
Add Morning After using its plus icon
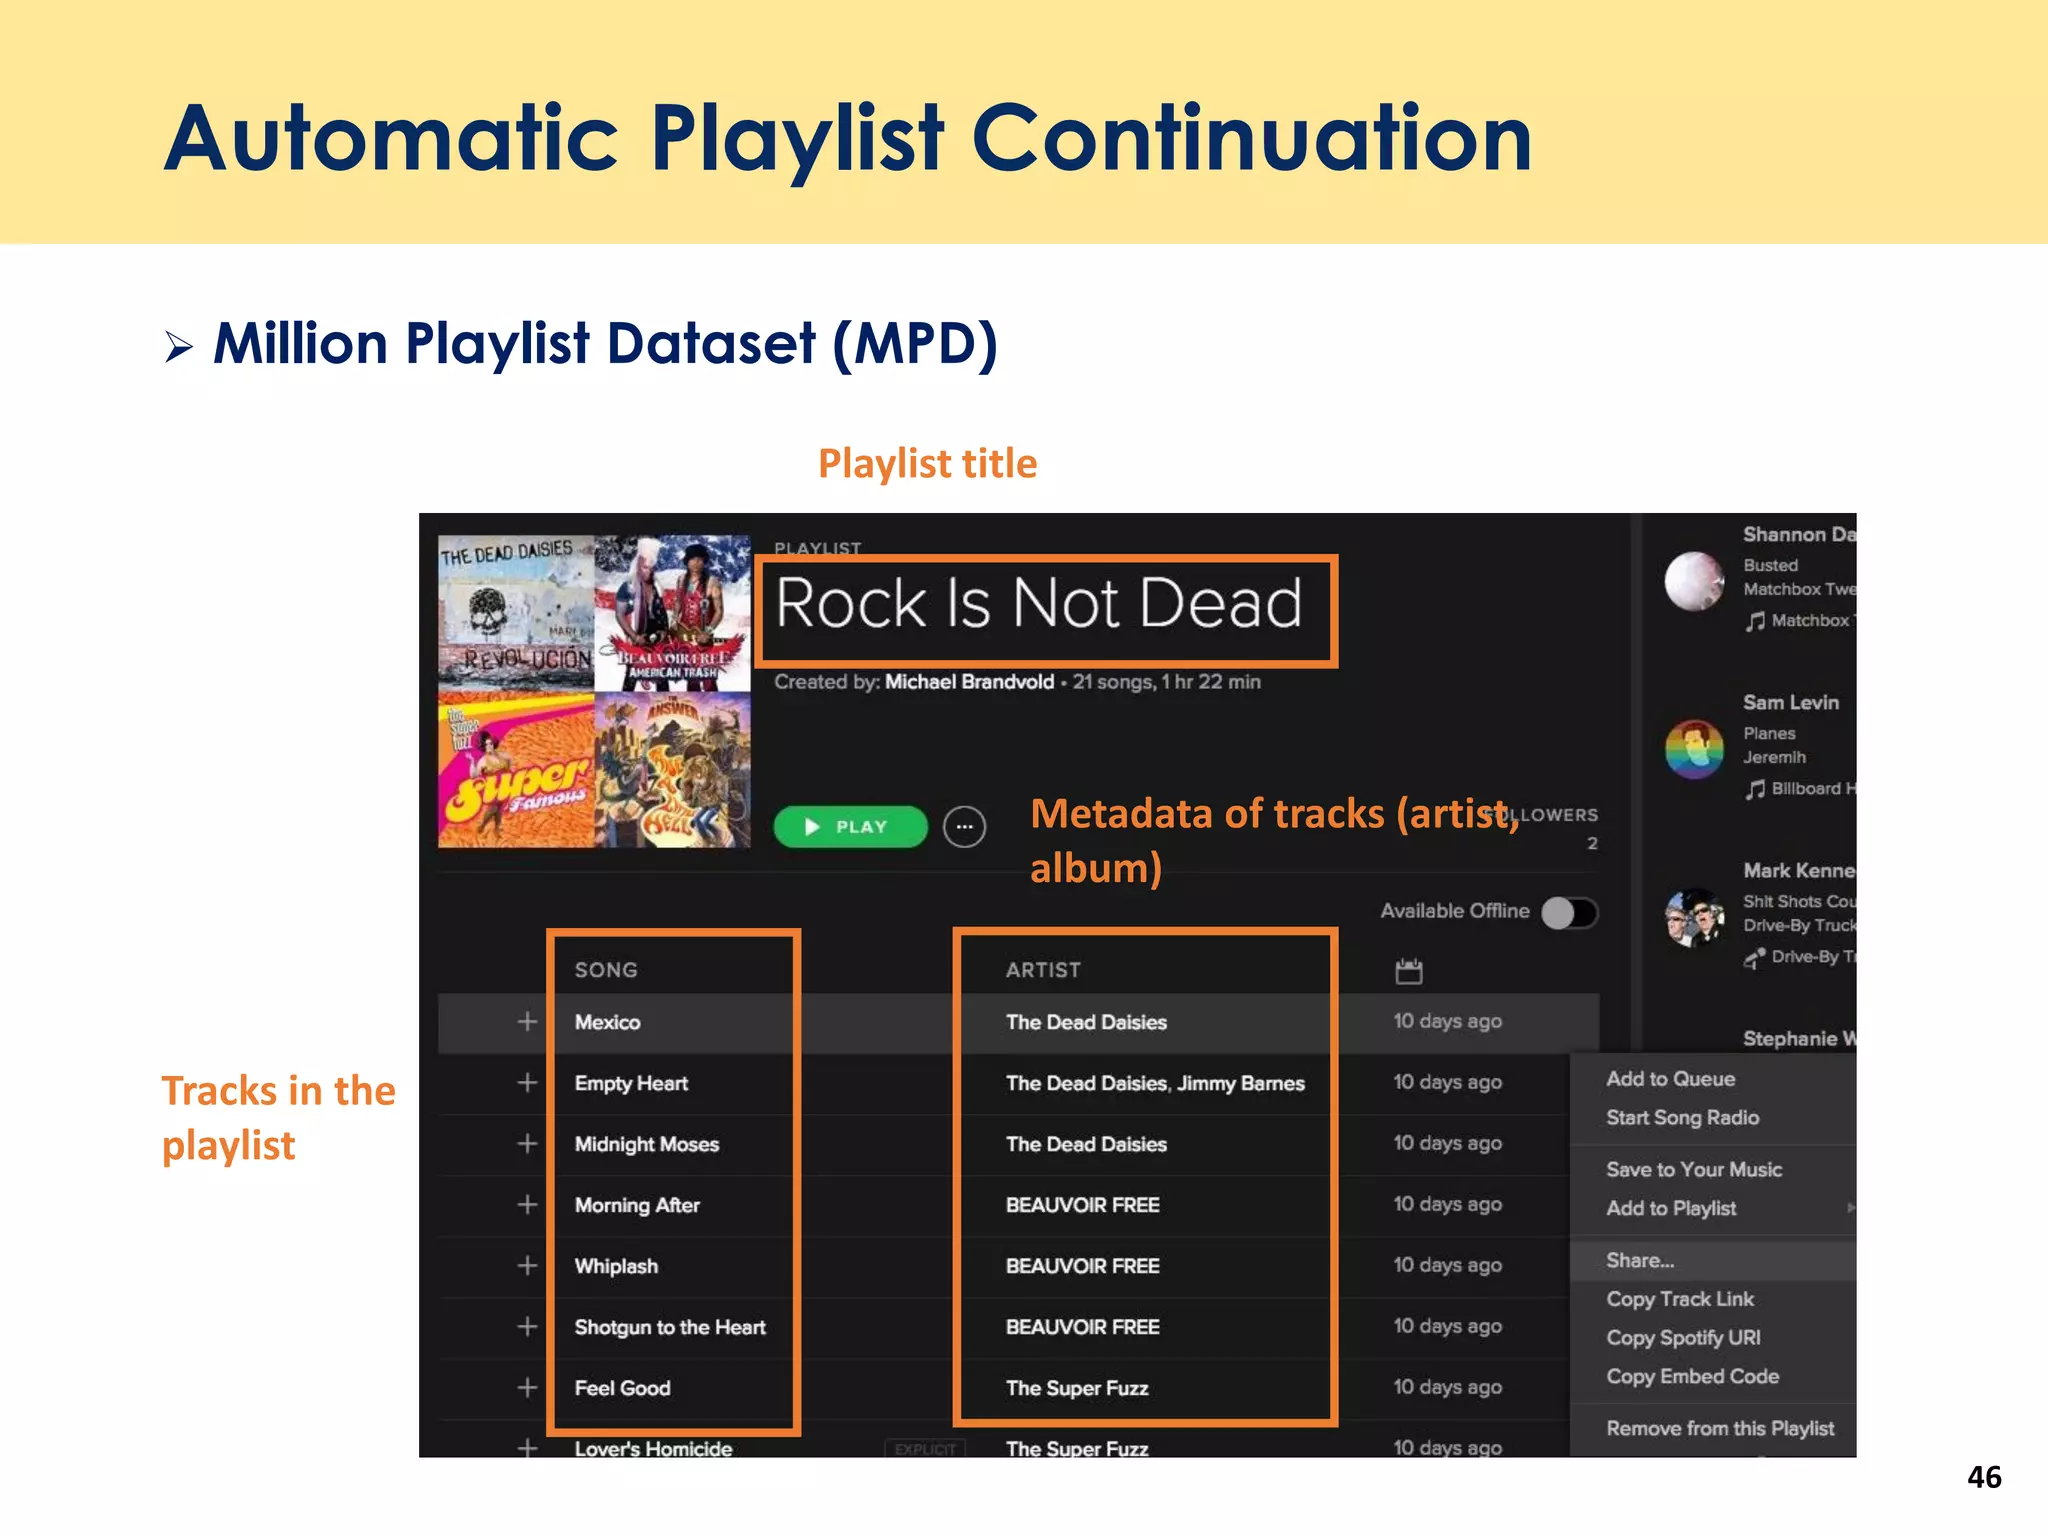[527, 1205]
